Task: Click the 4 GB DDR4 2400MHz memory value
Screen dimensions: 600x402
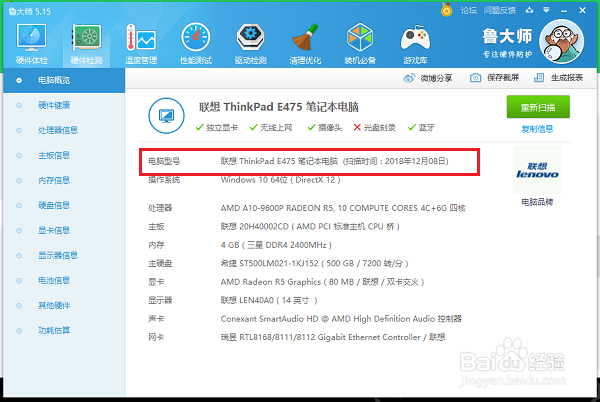Action: (x=276, y=245)
